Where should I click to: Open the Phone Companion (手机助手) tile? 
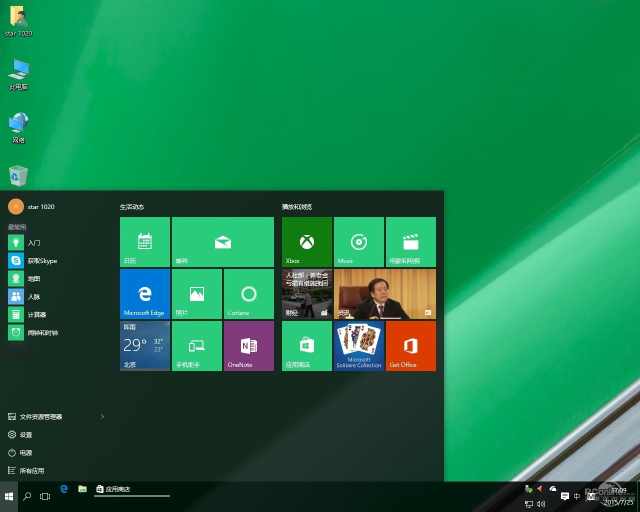(197, 346)
